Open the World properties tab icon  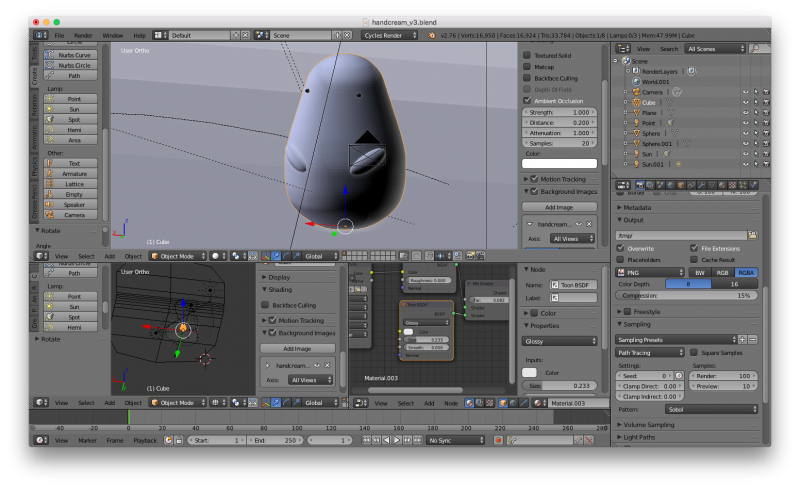click(670, 185)
